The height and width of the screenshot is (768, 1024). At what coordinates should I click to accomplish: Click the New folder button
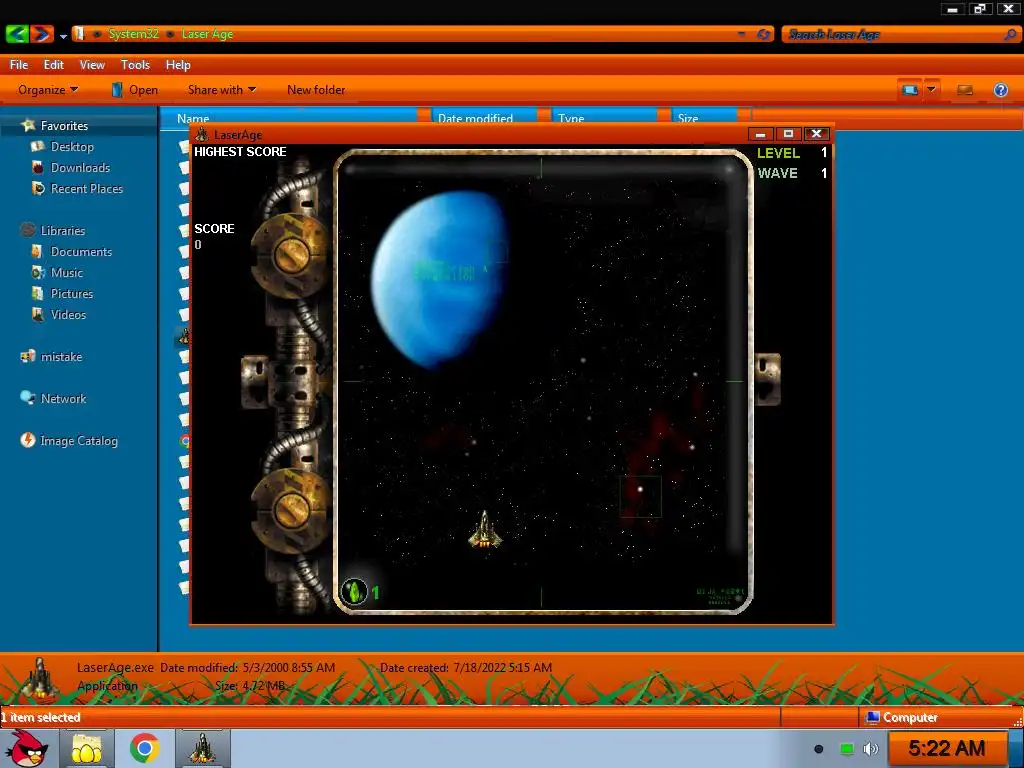(x=316, y=90)
